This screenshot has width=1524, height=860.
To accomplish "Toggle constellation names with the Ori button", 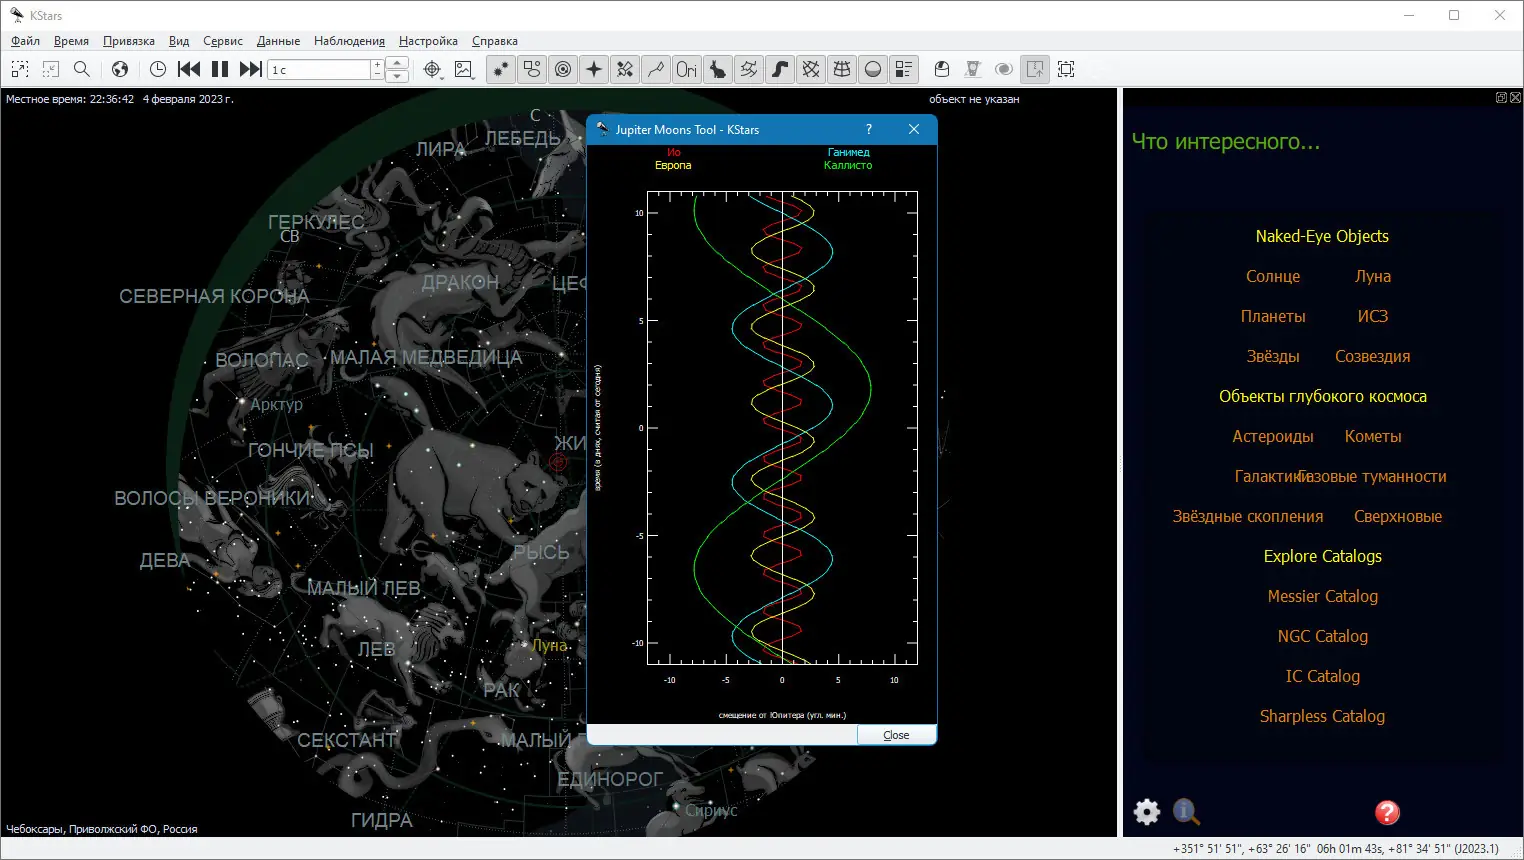I will click(686, 69).
